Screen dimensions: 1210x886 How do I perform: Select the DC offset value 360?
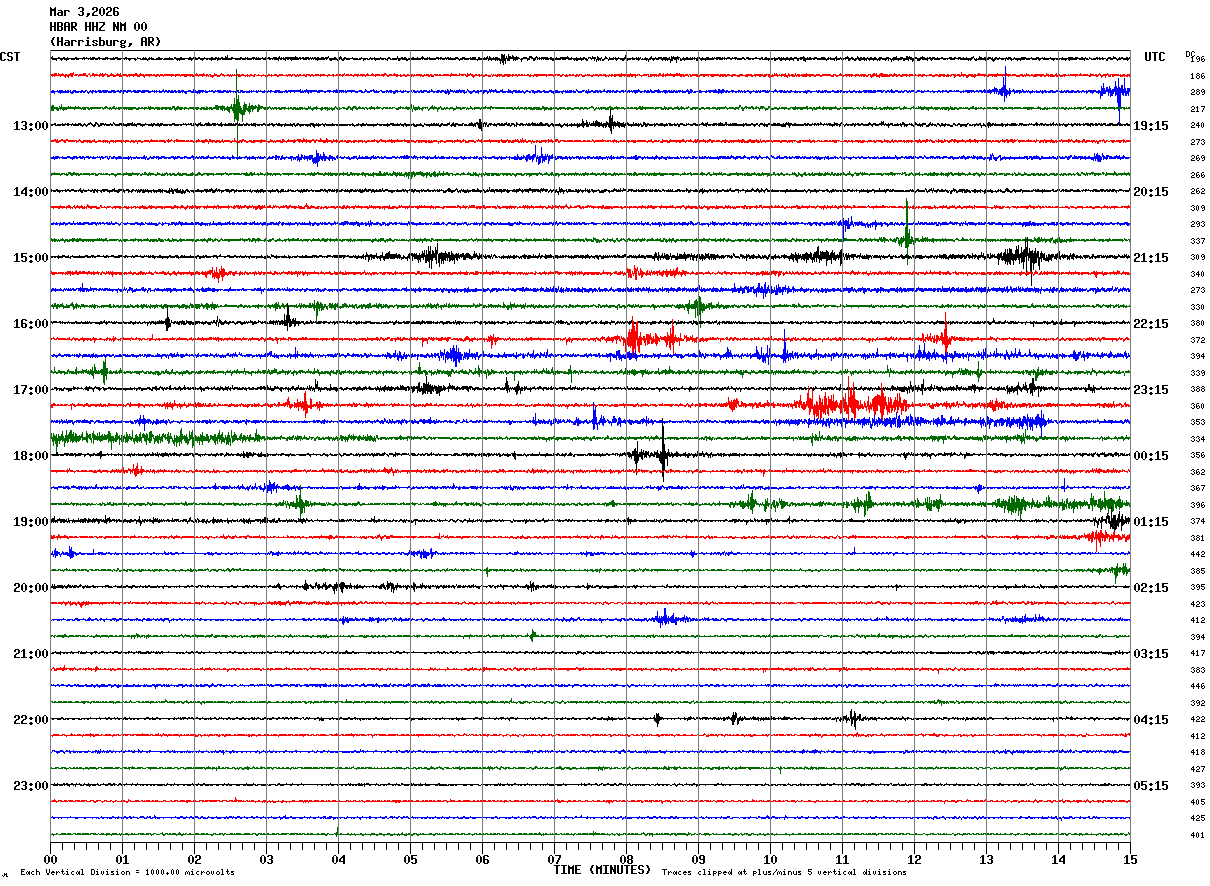click(1197, 406)
